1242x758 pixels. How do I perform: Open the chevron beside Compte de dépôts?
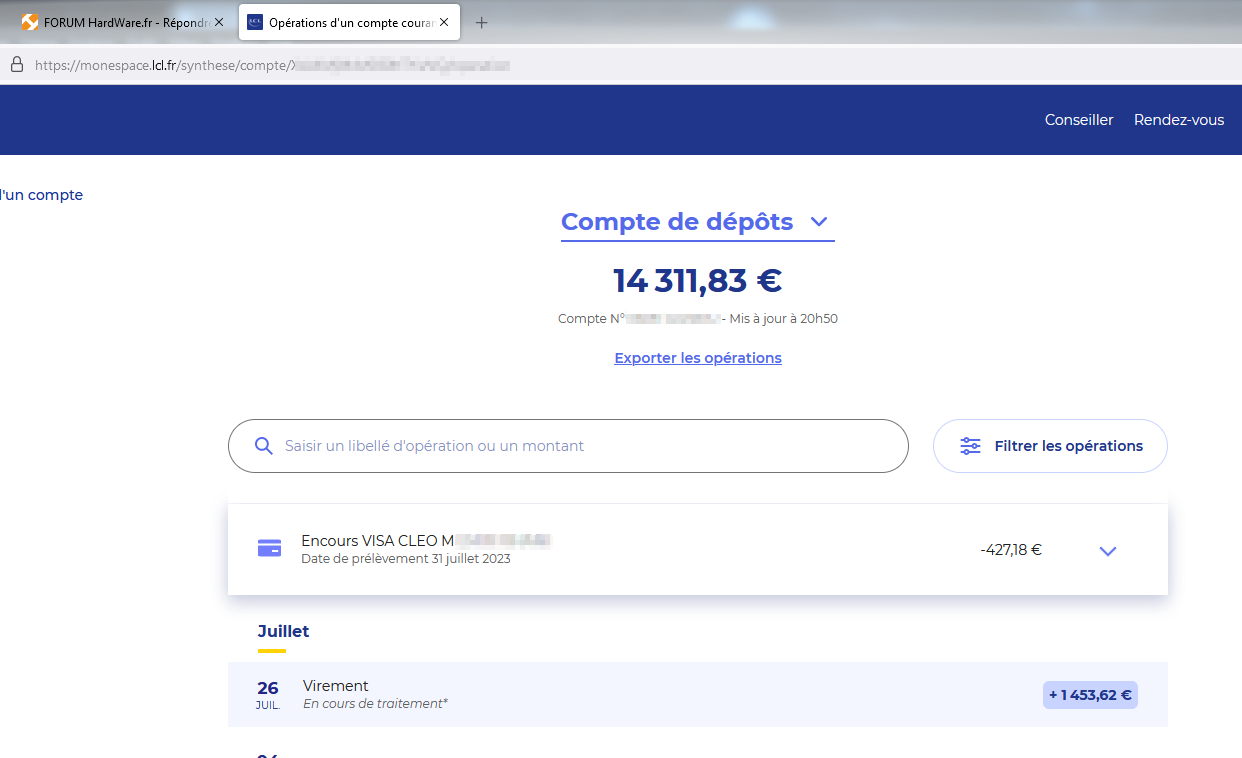pos(818,222)
